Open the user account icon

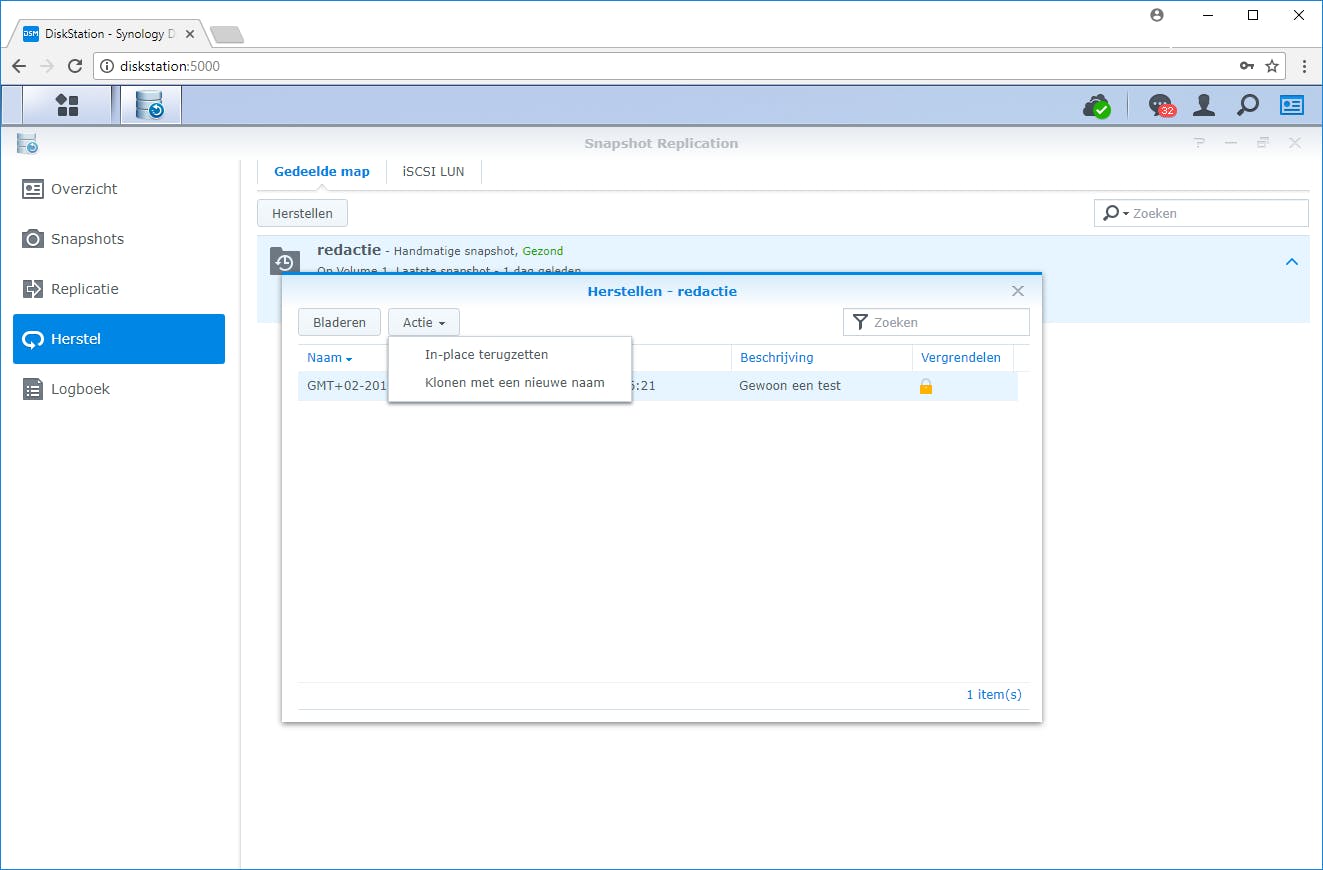(1203, 104)
